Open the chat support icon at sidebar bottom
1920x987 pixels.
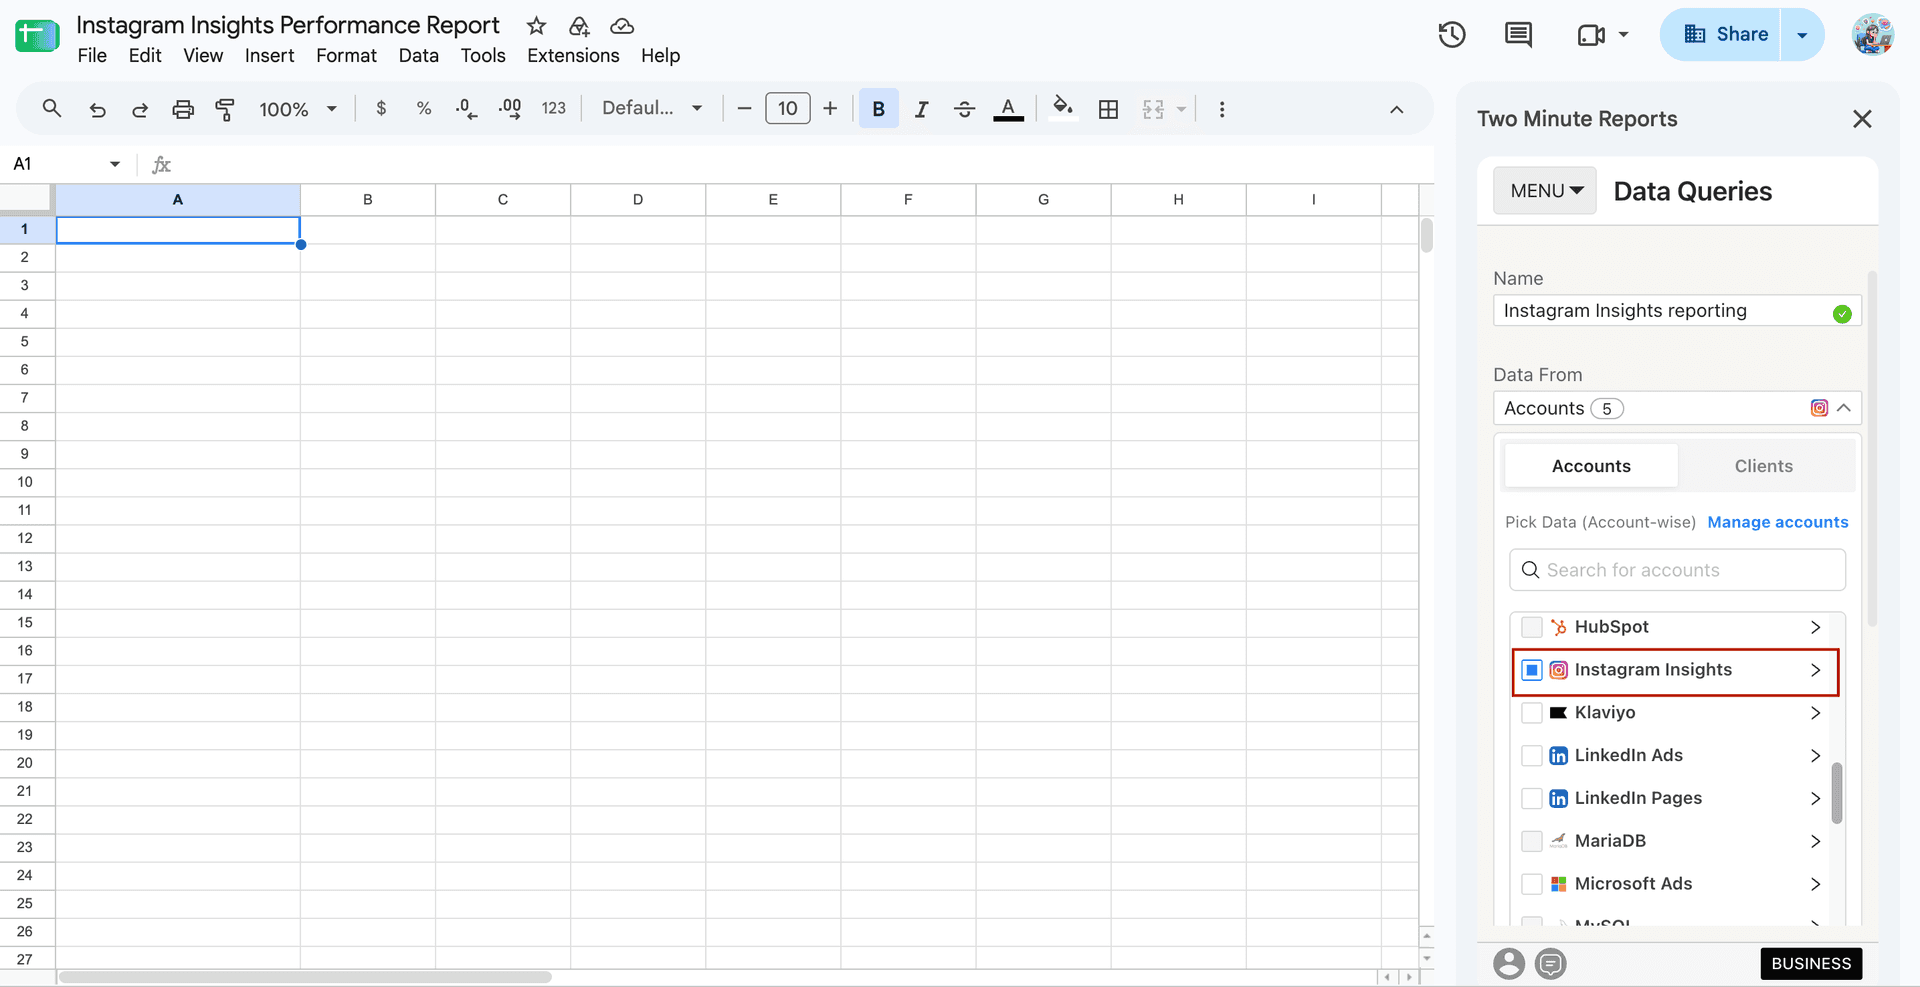pos(1551,964)
